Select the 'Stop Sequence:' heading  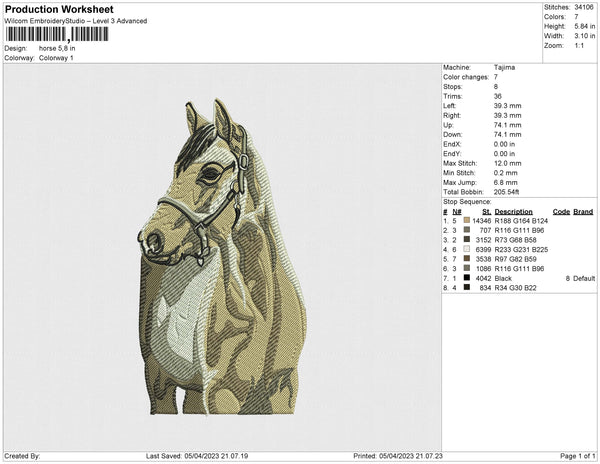[x=467, y=202]
